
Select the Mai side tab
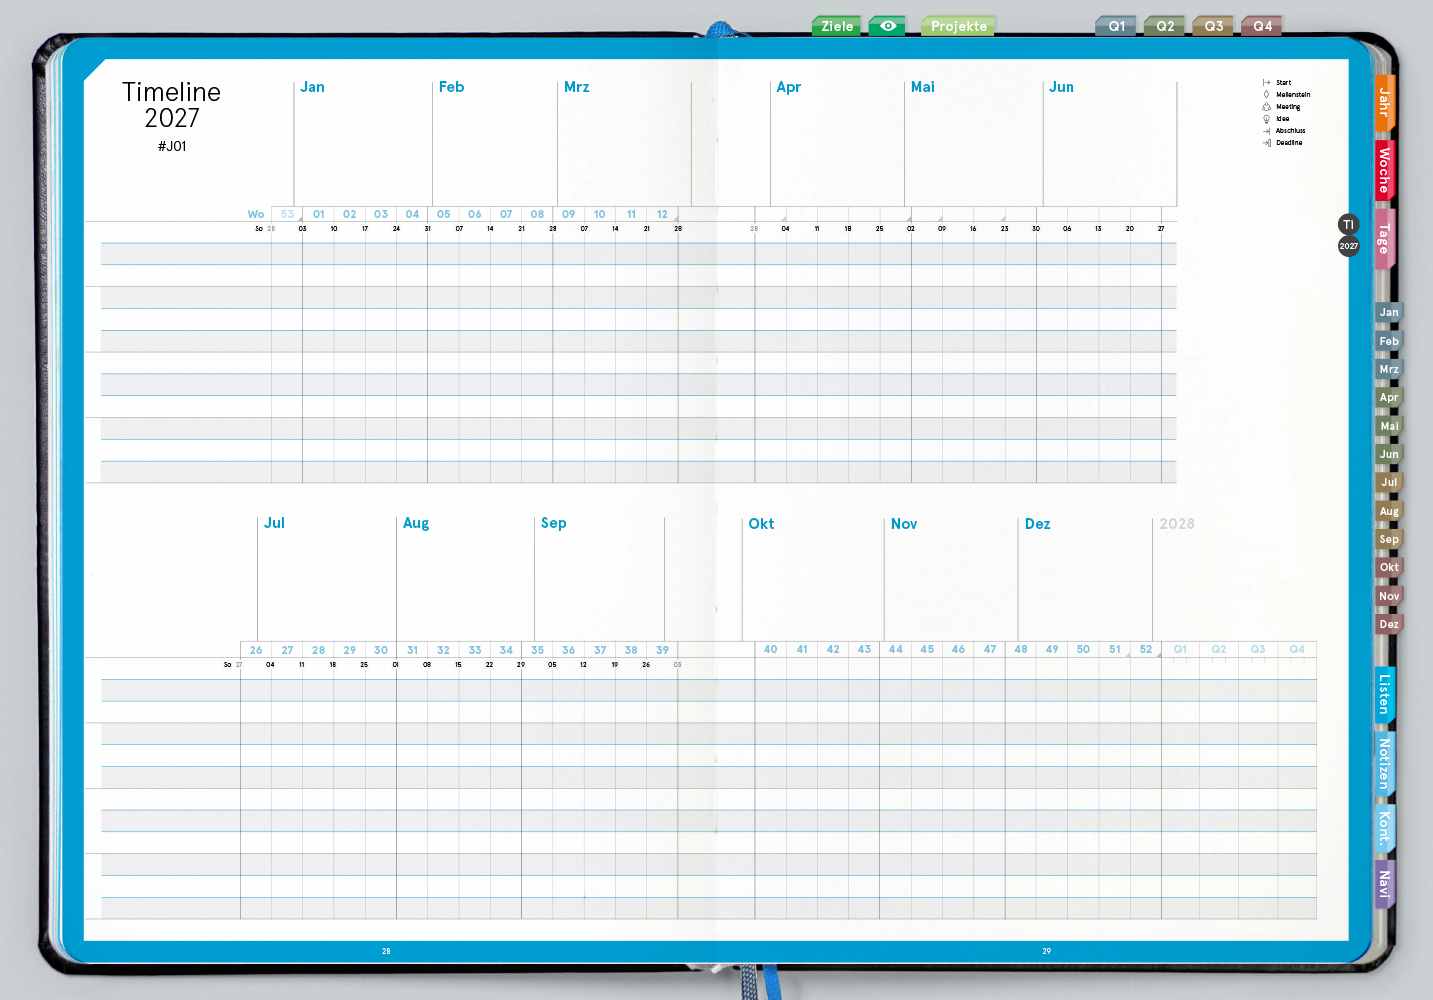click(1389, 426)
